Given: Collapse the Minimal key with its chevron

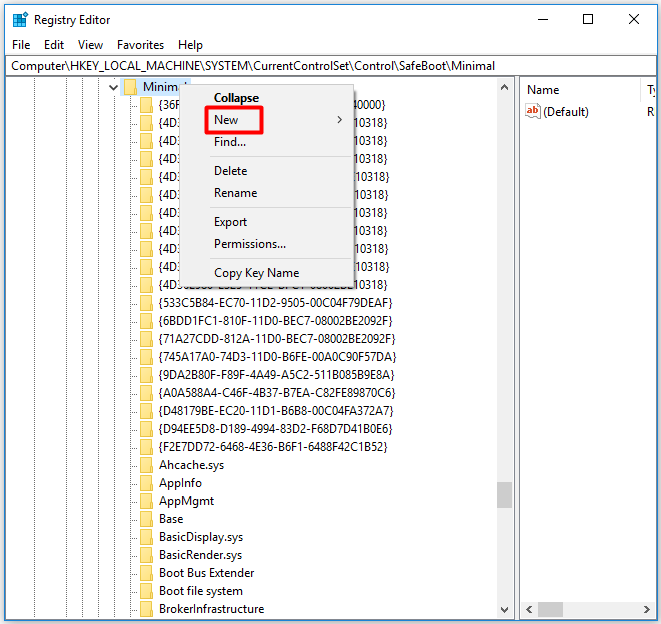Looking at the screenshot, I should point(113,87).
